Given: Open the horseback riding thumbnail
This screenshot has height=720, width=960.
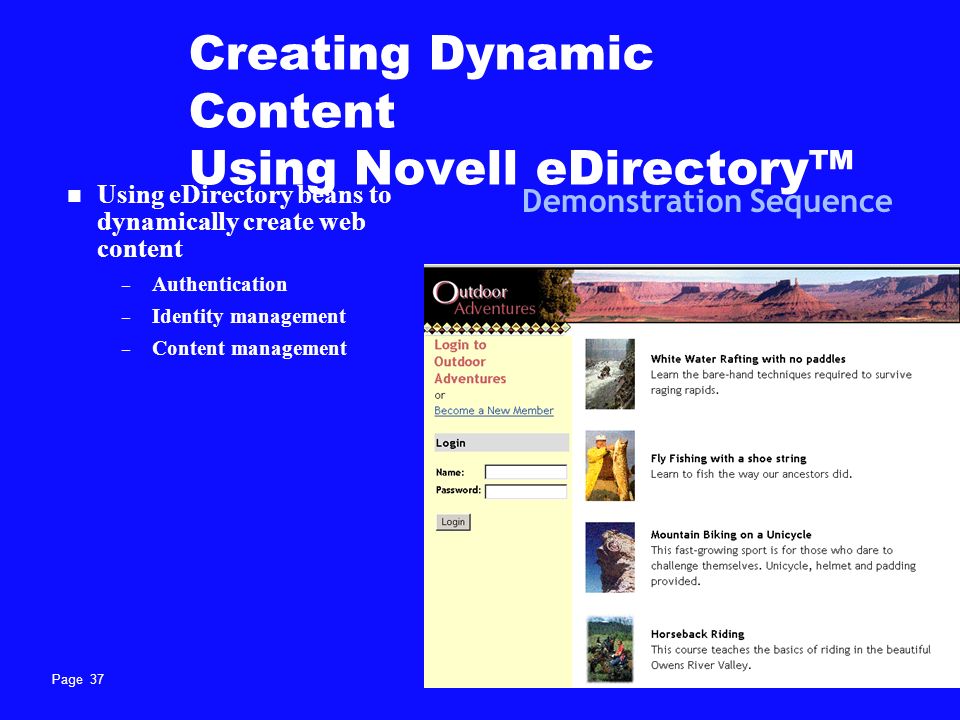Looking at the screenshot, I should pyautogui.click(x=610, y=650).
